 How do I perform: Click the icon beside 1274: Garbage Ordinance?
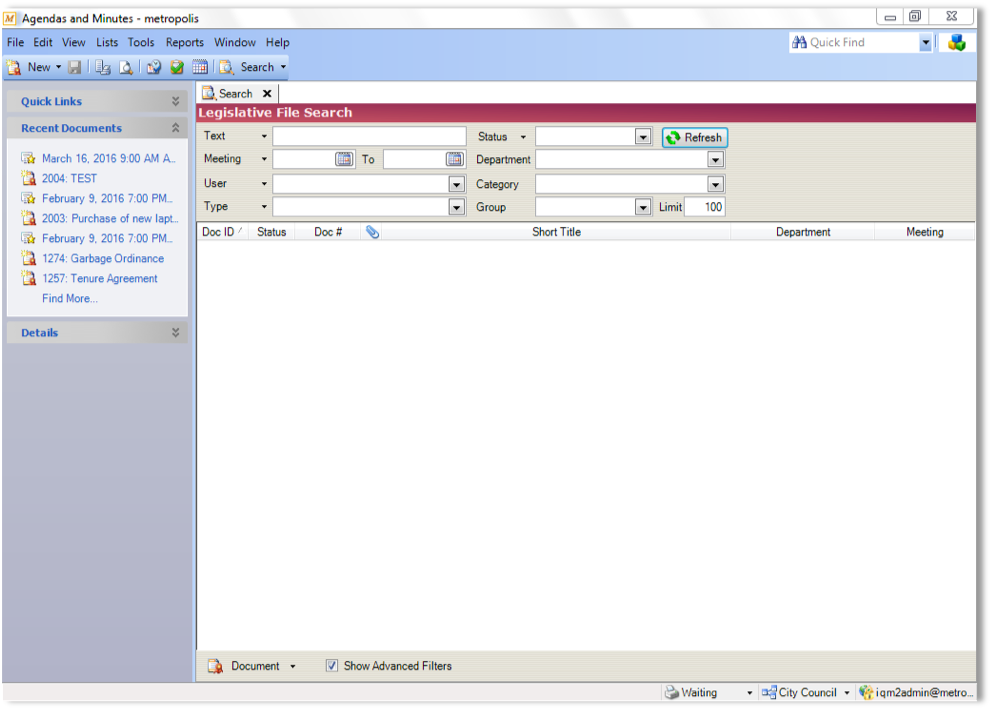click(28, 258)
